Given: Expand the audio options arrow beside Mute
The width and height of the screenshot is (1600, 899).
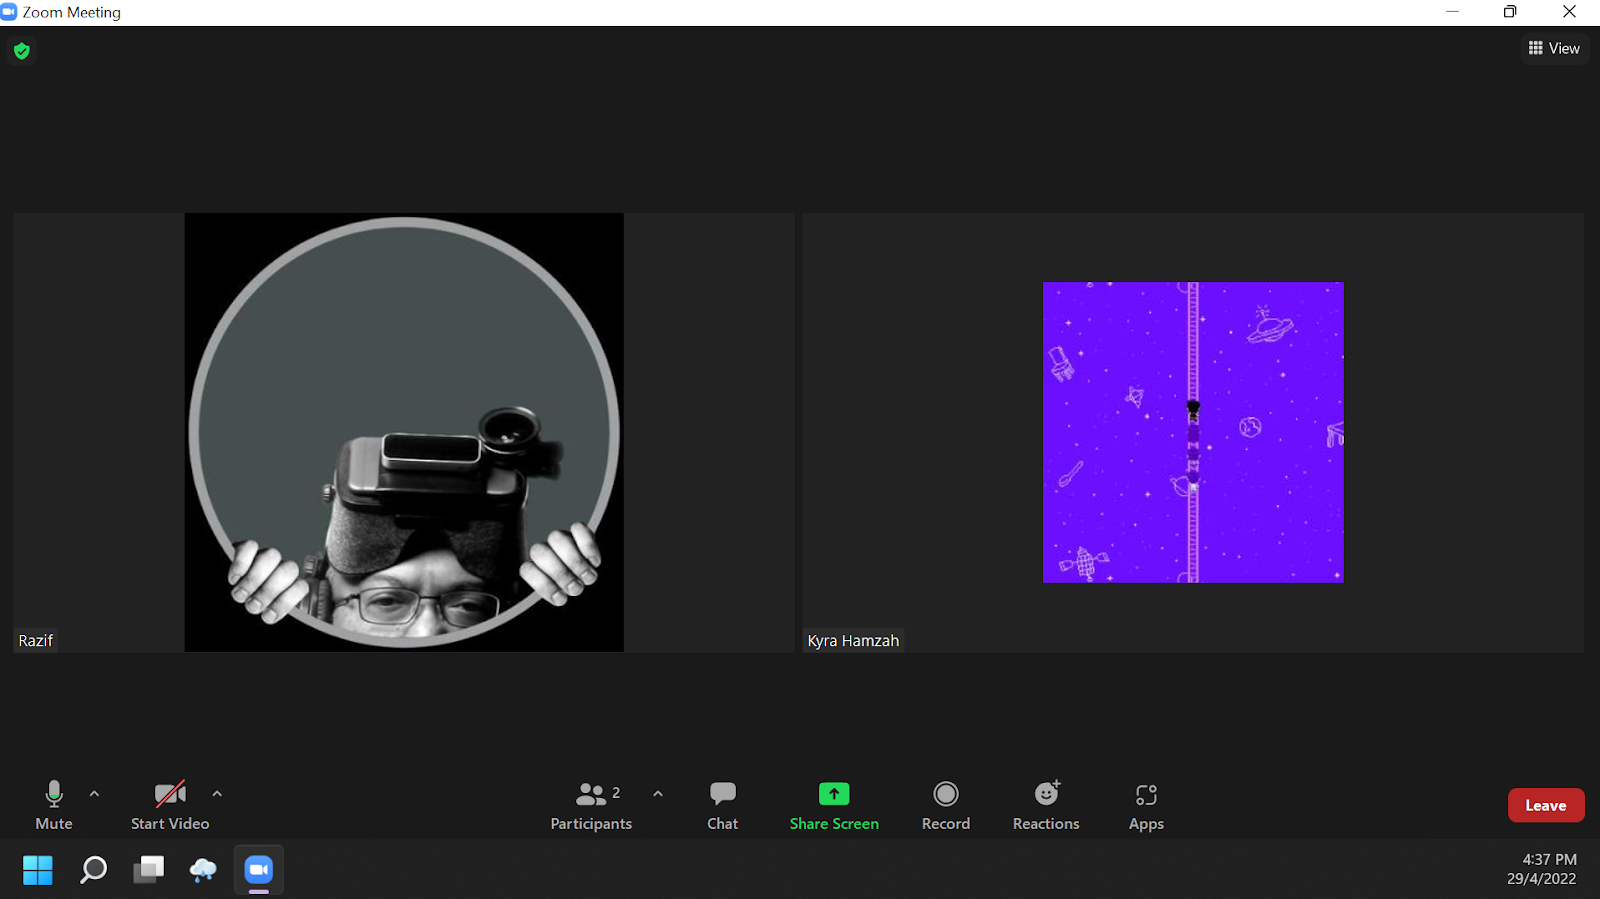Looking at the screenshot, I should 95,794.
